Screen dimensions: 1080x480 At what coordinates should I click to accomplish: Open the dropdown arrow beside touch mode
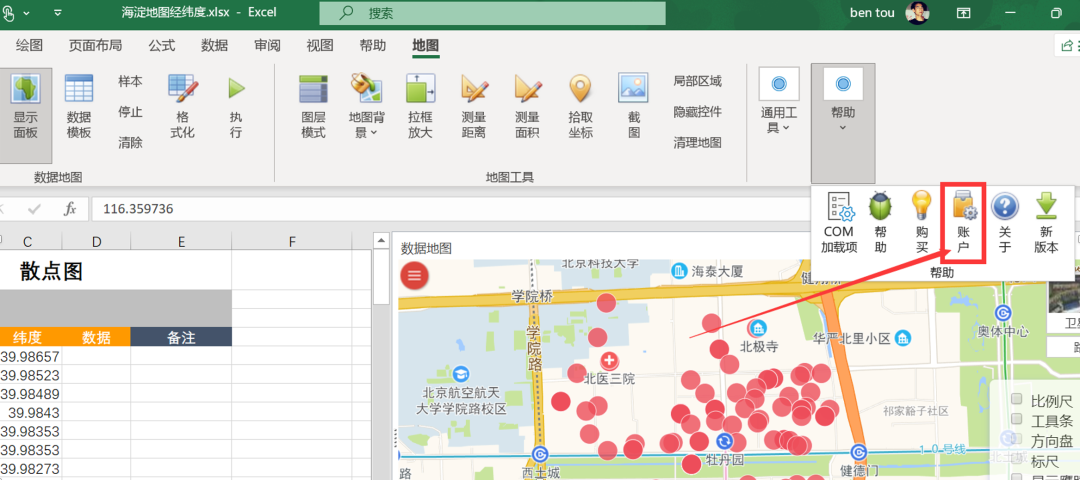pos(26,13)
